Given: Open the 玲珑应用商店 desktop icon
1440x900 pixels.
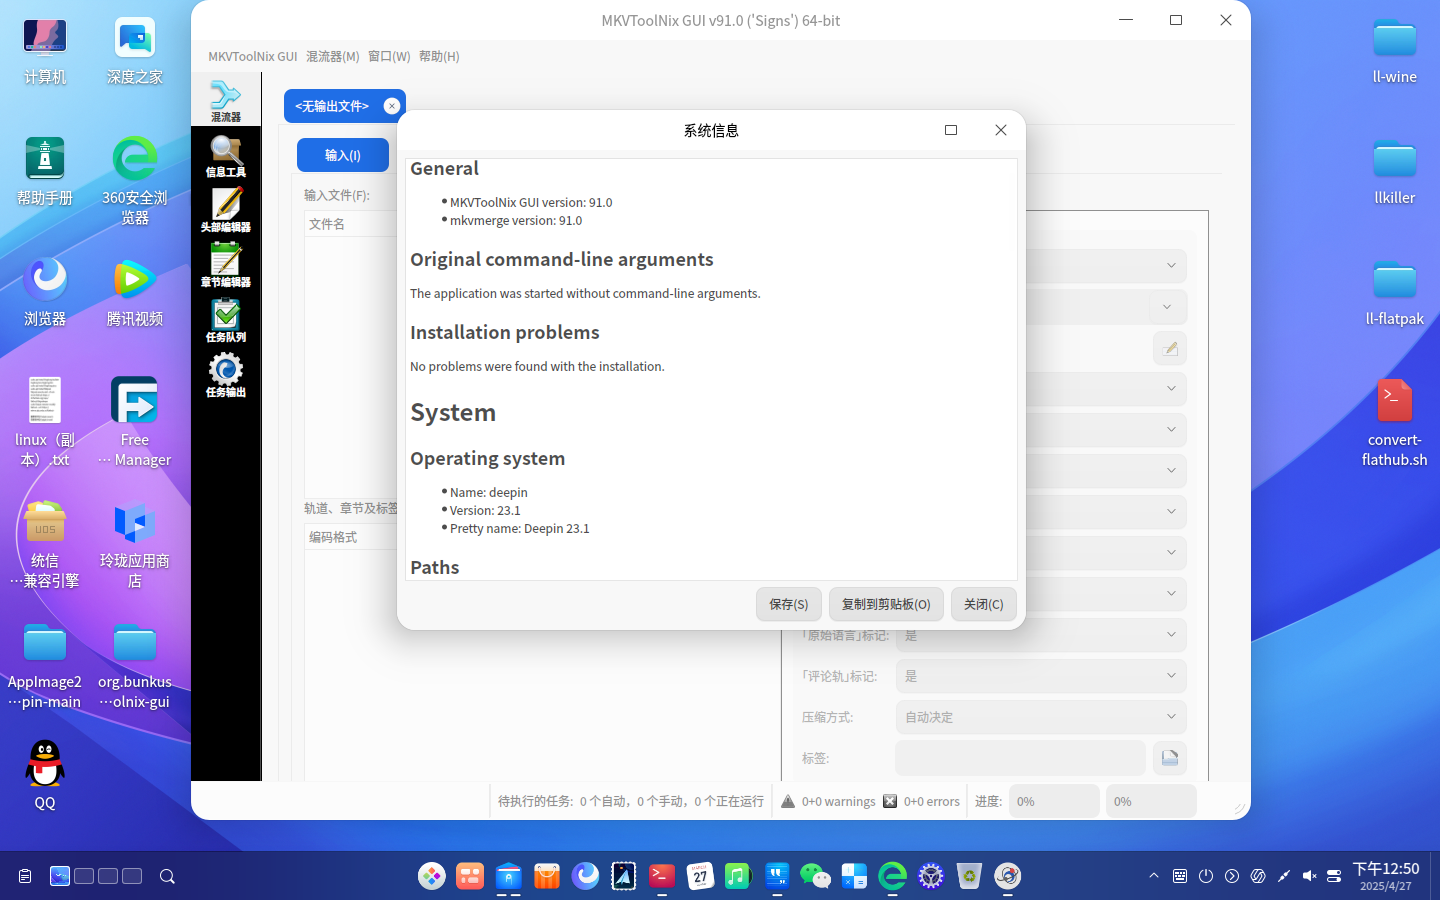Looking at the screenshot, I should click(x=135, y=543).
